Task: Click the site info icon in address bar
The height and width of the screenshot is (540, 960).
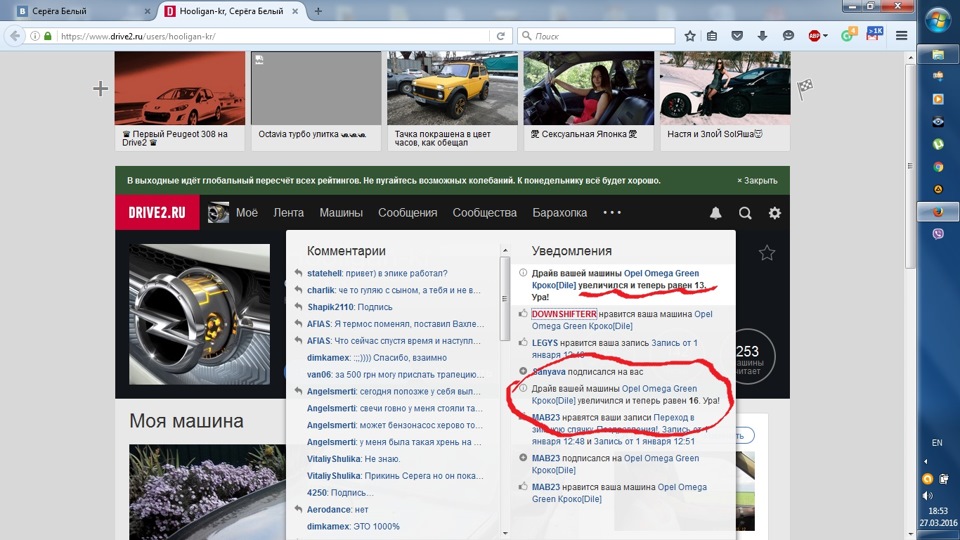Action: coord(35,36)
